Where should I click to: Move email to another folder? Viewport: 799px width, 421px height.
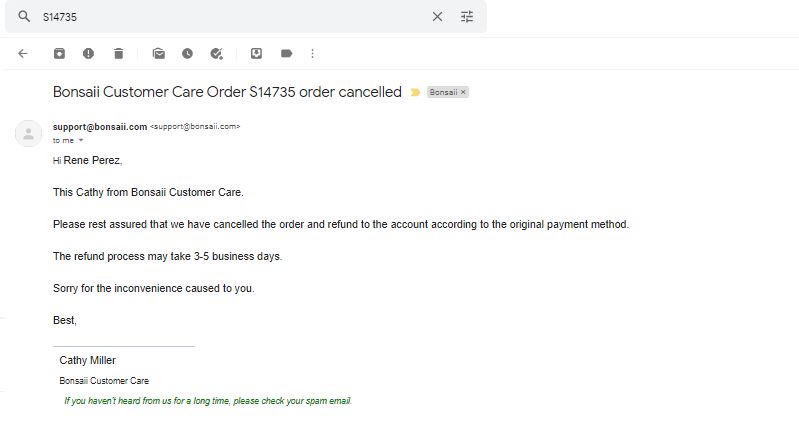256,54
